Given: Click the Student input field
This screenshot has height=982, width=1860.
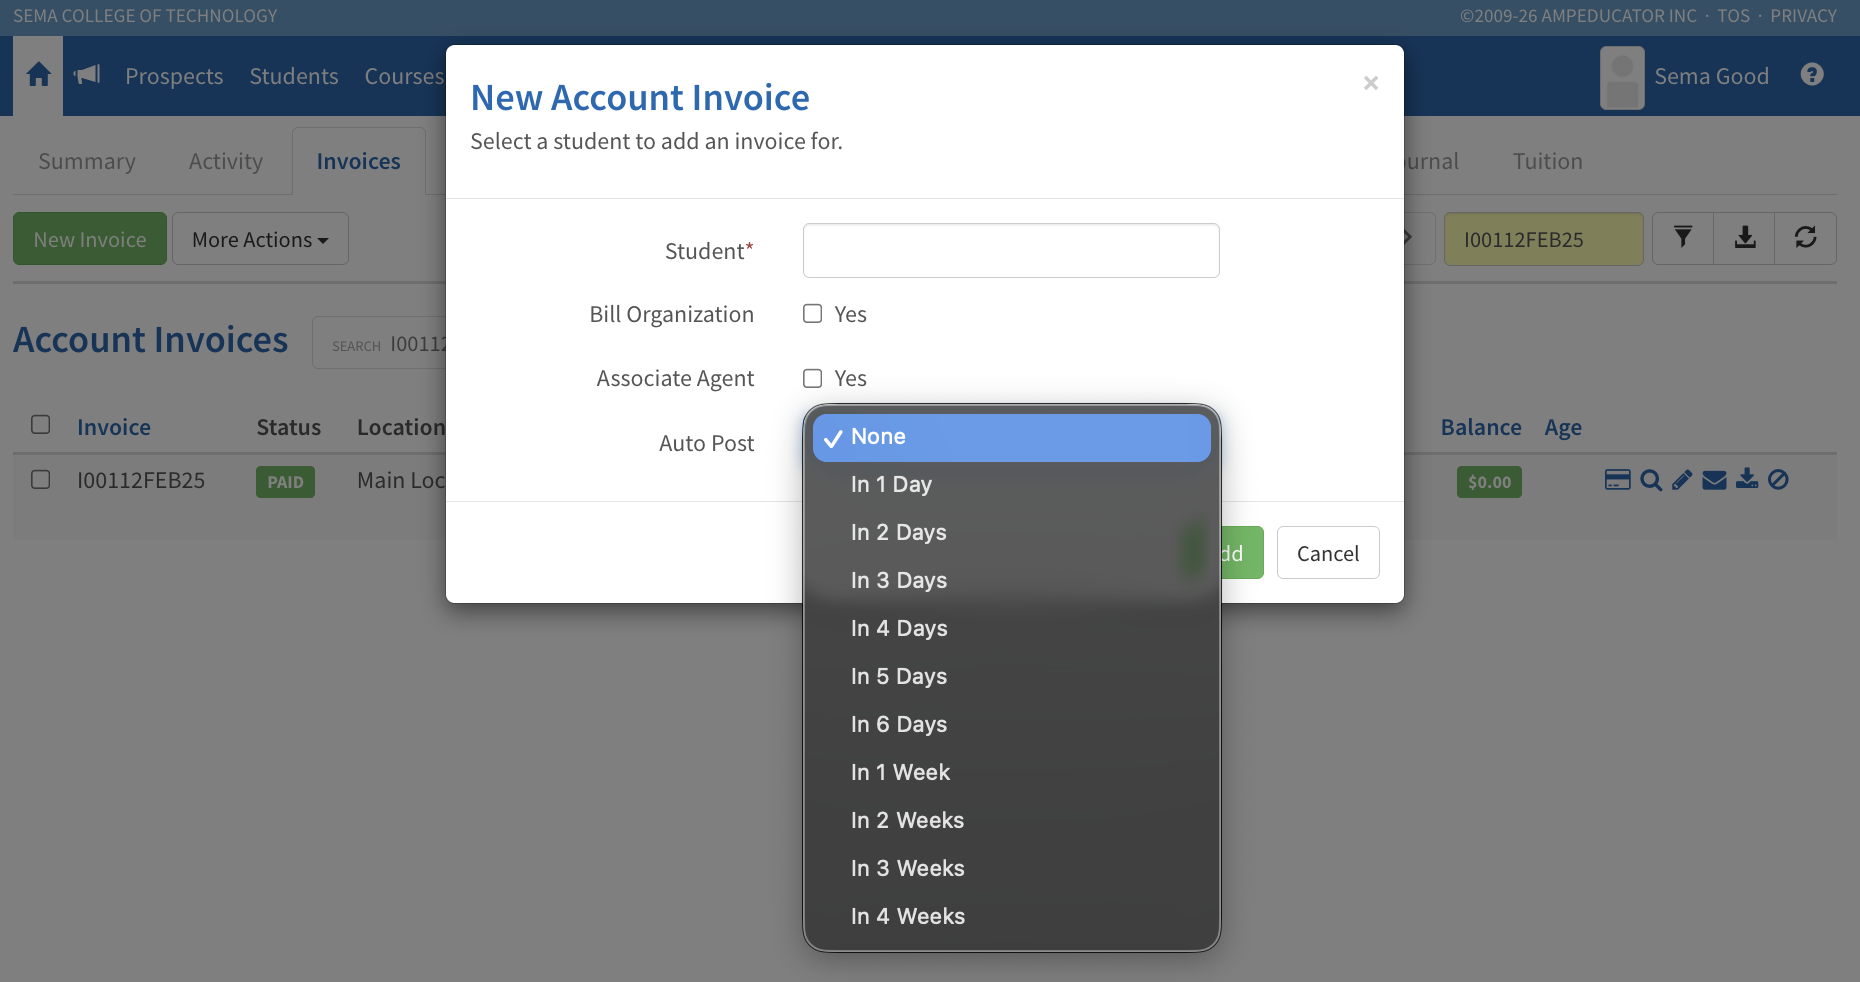Looking at the screenshot, I should tap(1011, 250).
